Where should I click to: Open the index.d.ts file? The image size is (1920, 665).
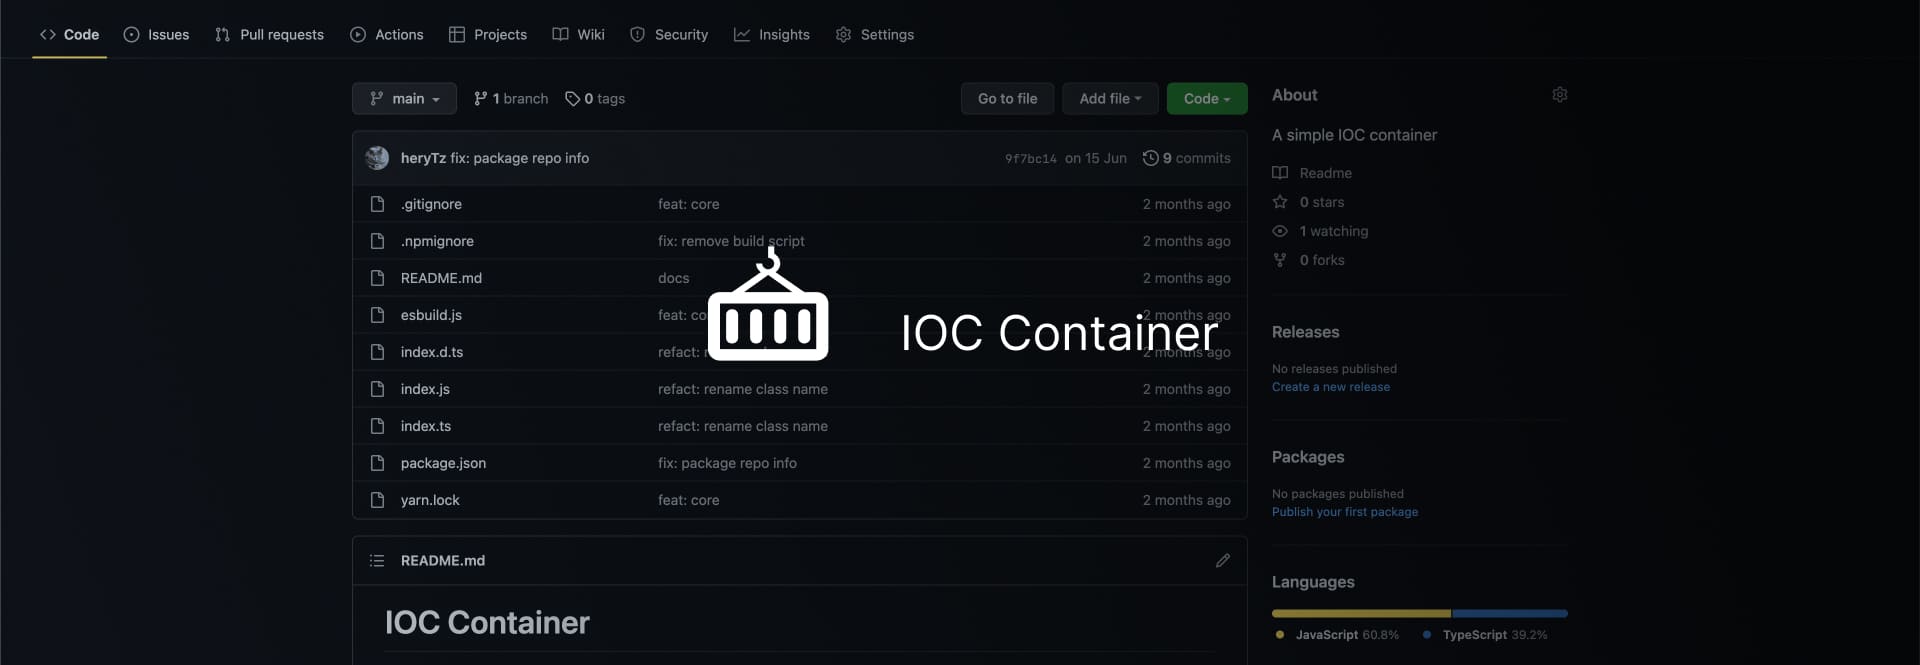tap(432, 352)
